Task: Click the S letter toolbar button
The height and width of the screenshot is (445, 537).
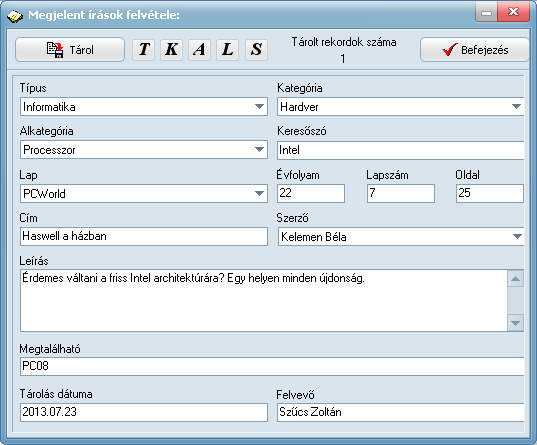Action: click(256, 49)
